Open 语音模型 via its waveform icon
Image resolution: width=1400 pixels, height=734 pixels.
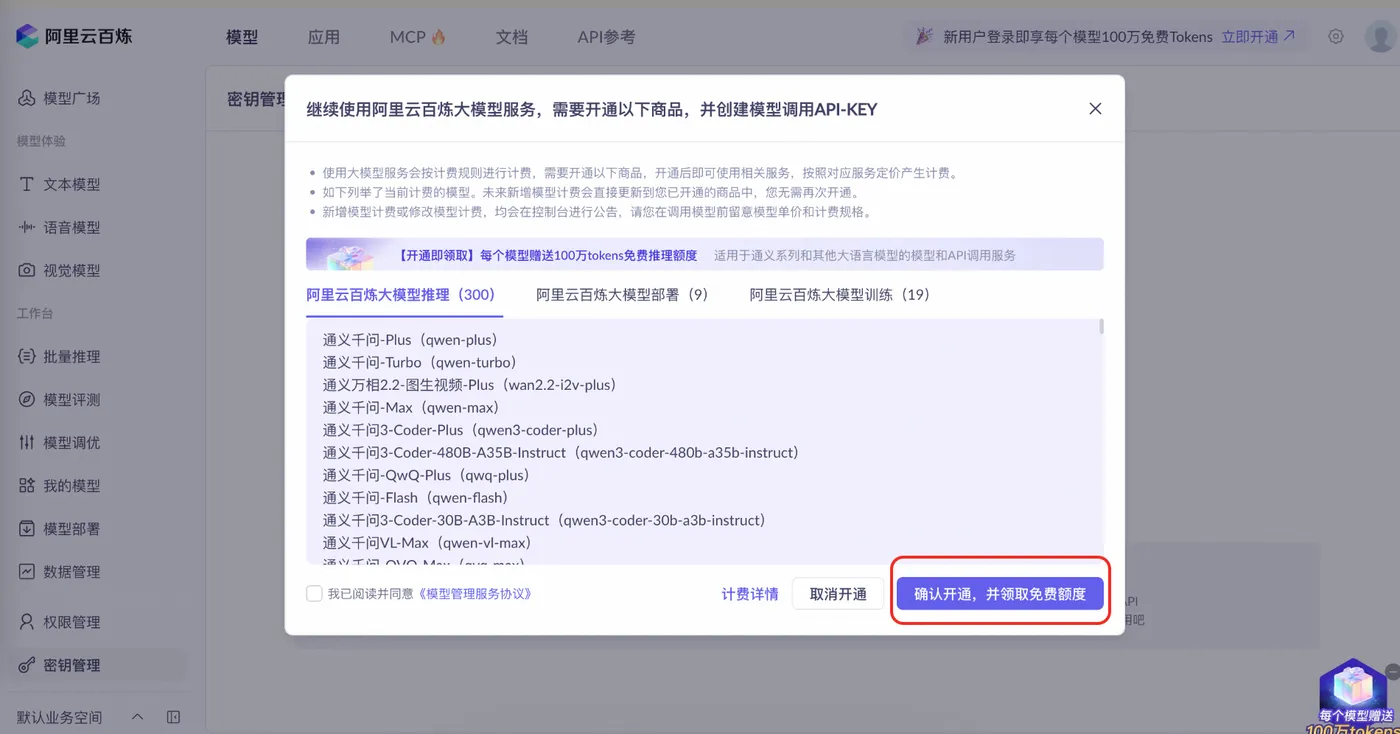[x=27, y=227]
